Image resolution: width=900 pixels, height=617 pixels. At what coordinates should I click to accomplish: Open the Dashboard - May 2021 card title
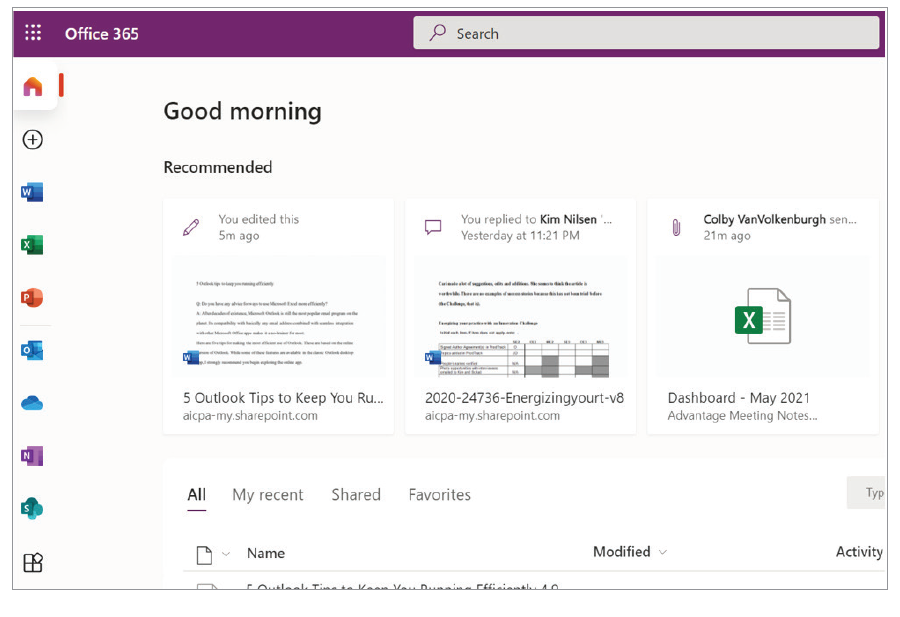(739, 398)
